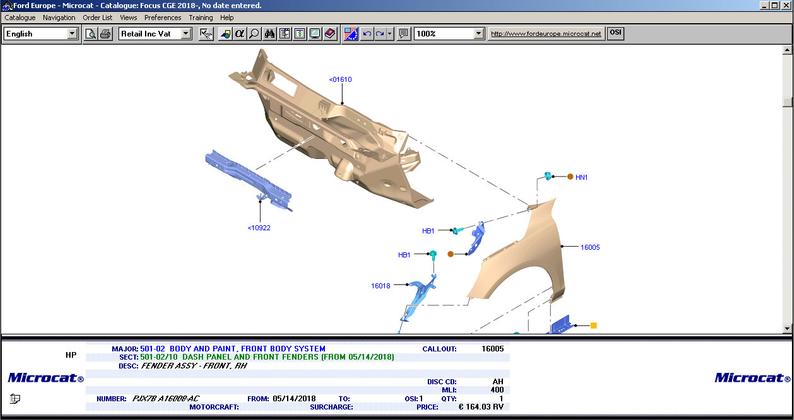Click the OSI button
The width and height of the screenshot is (794, 420).
point(616,33)
